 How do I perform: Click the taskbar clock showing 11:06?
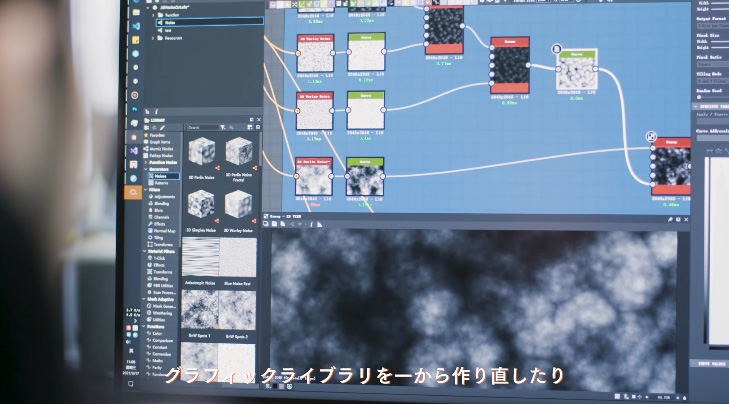coord(131,361)
